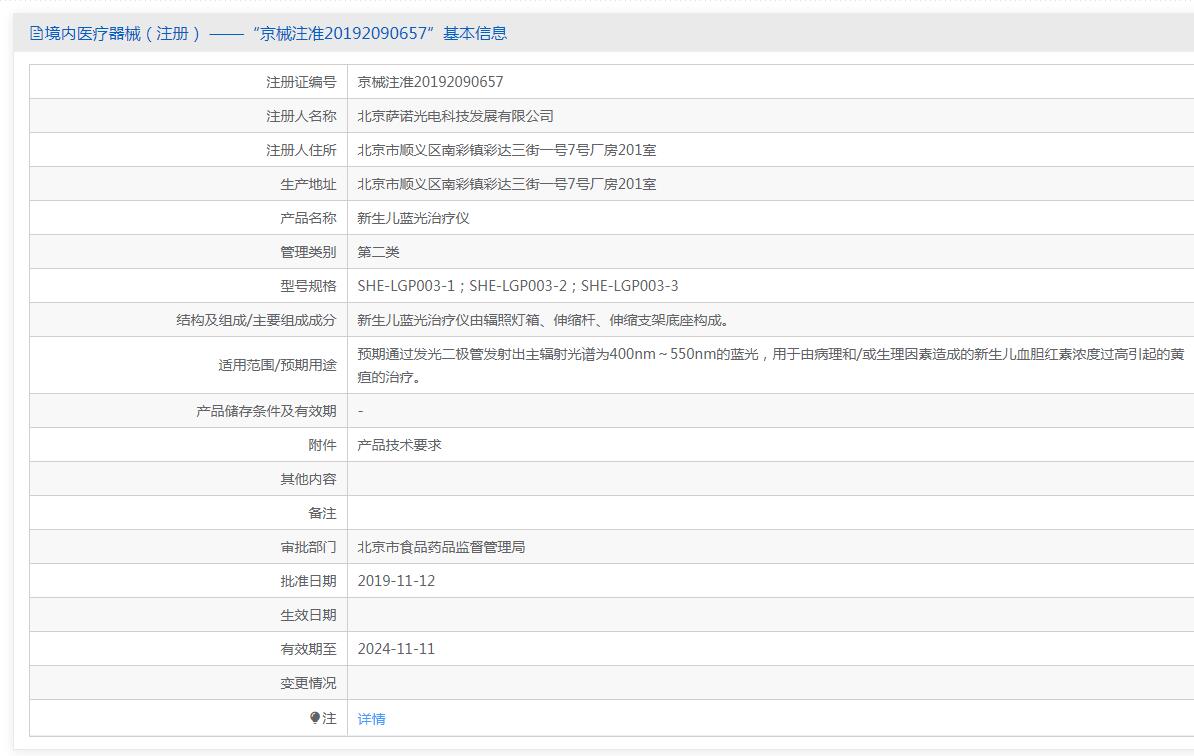Select address value in the 生产地址 row
The height and width of the screenshot is (756, 1194).
[506, 183]
